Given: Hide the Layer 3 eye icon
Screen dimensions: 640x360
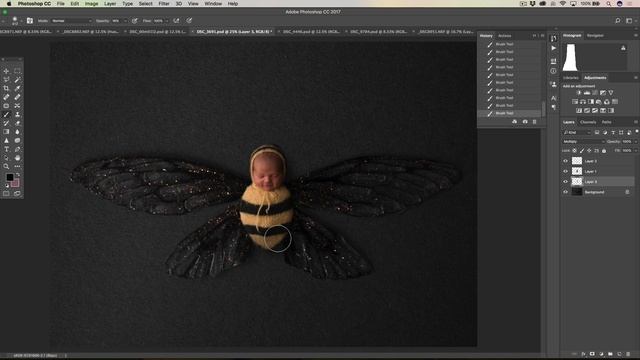Looking at the screenshot, I should coord(566,182).
